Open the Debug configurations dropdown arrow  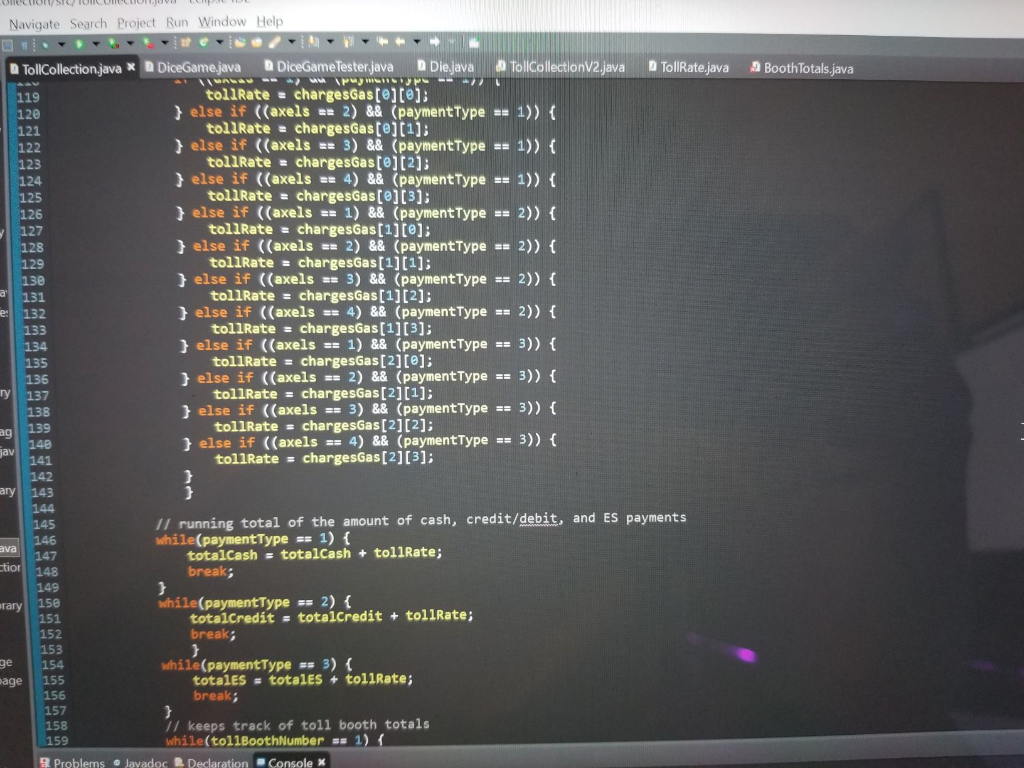pyautogui.click(x=62, y=42)
